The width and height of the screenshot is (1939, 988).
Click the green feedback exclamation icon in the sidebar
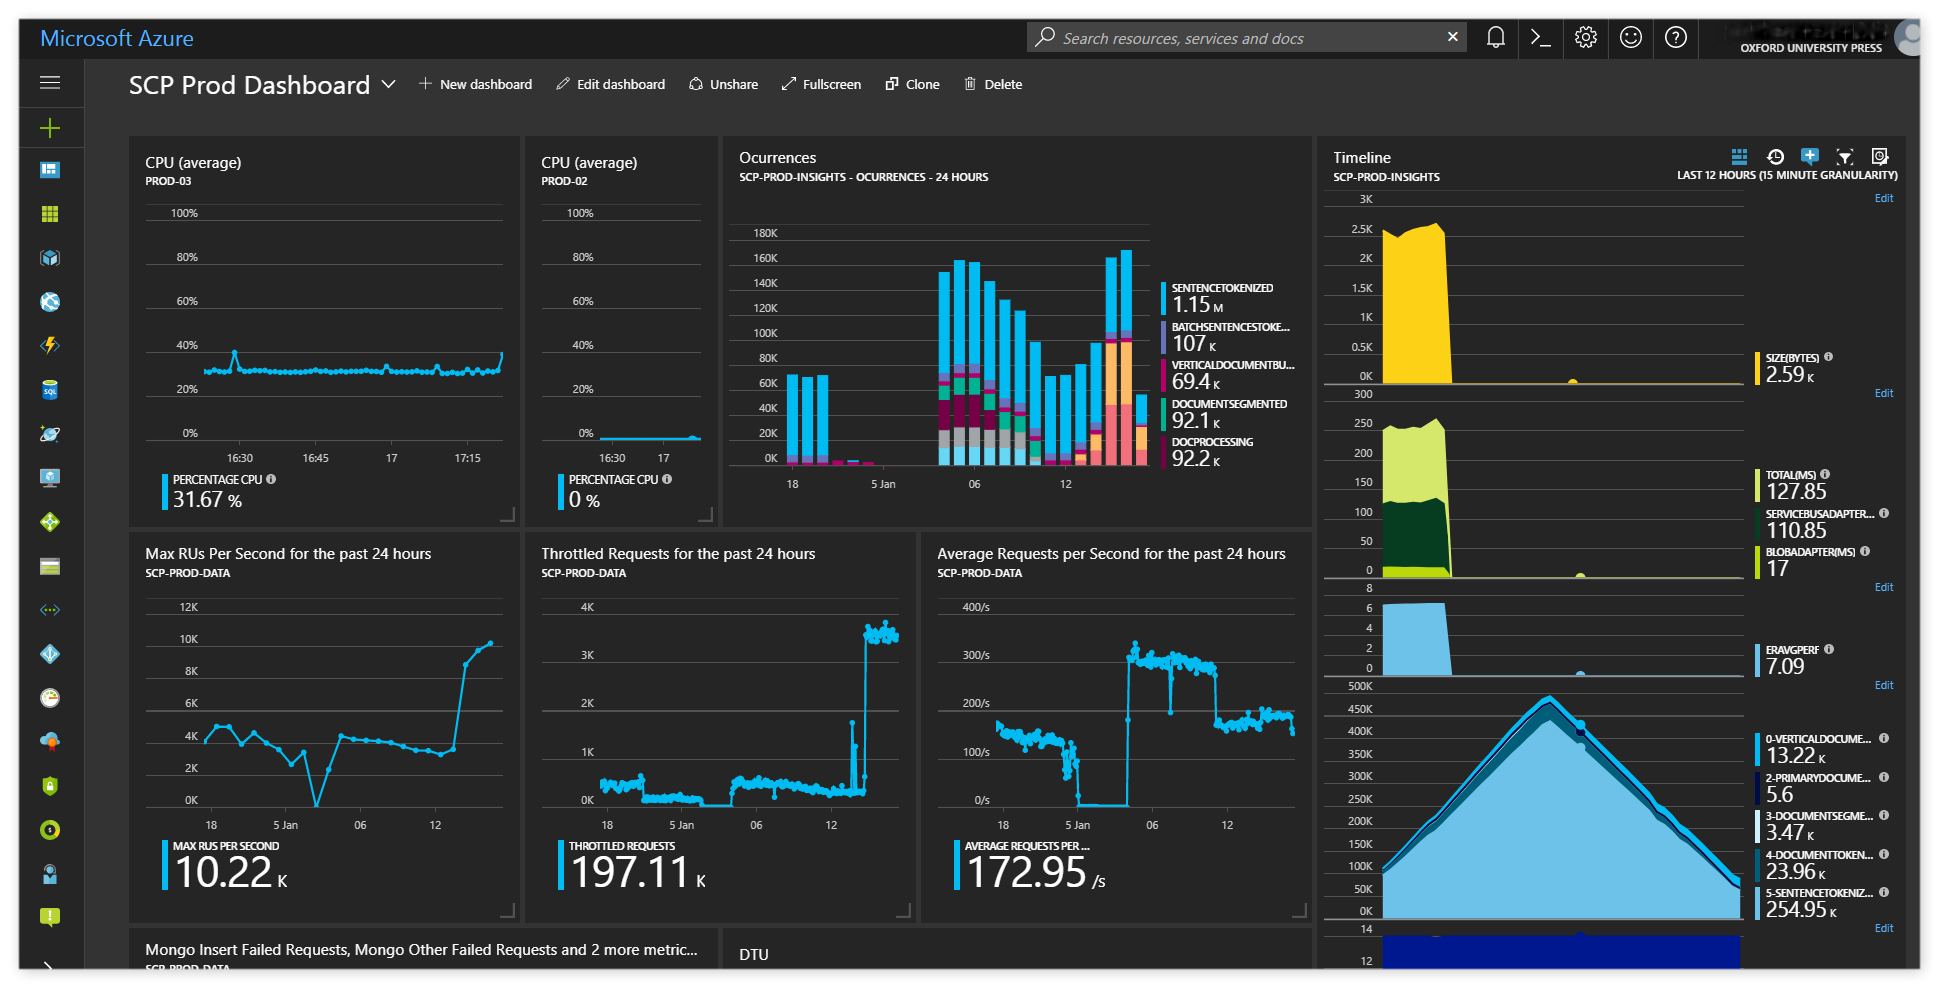pyautogui.click(x=50, y=917)
